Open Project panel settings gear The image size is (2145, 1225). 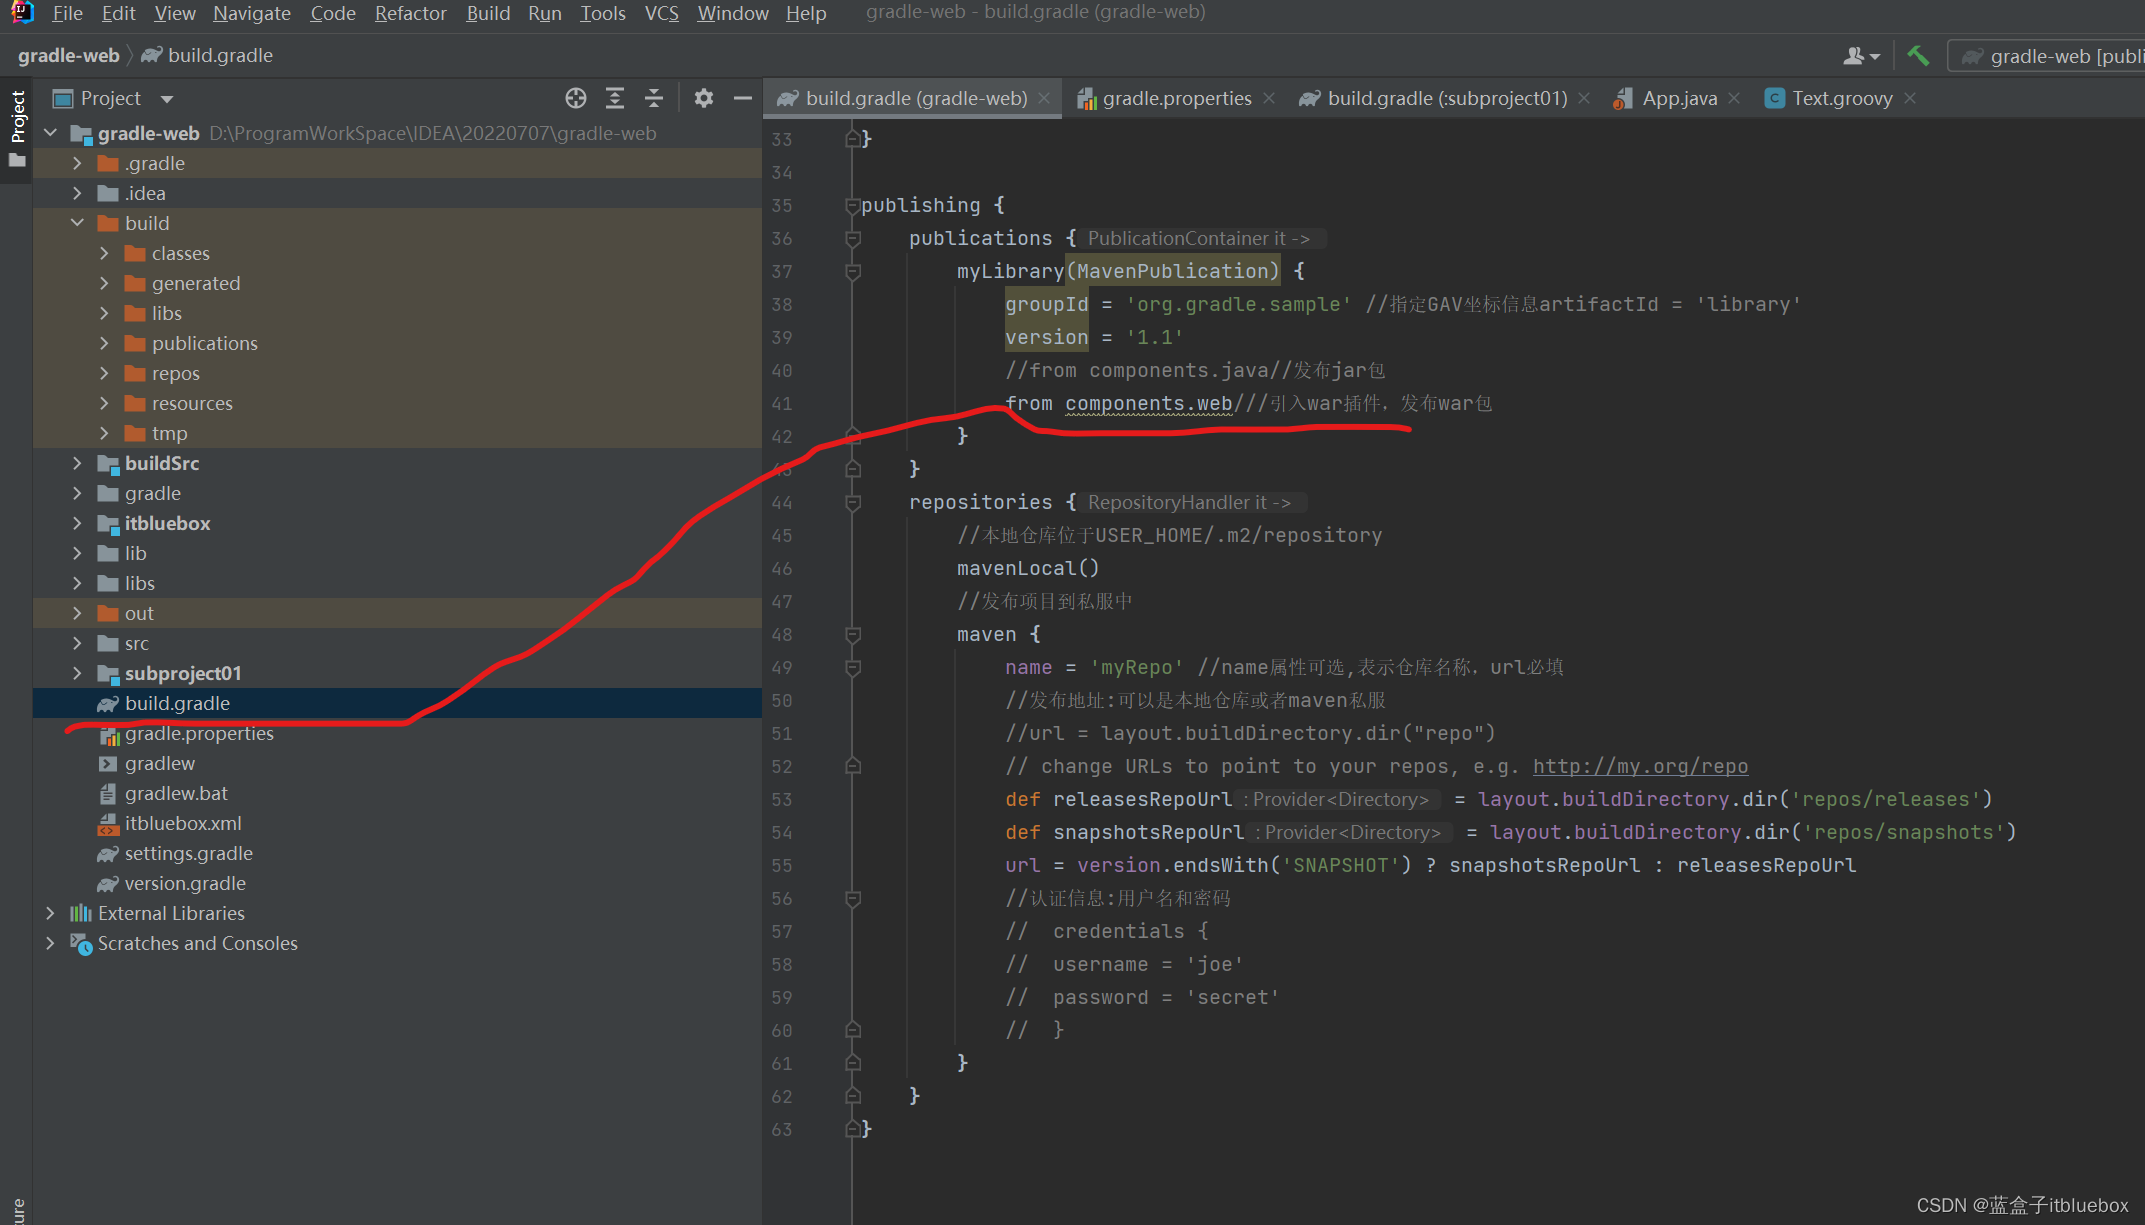coord(704,98)
